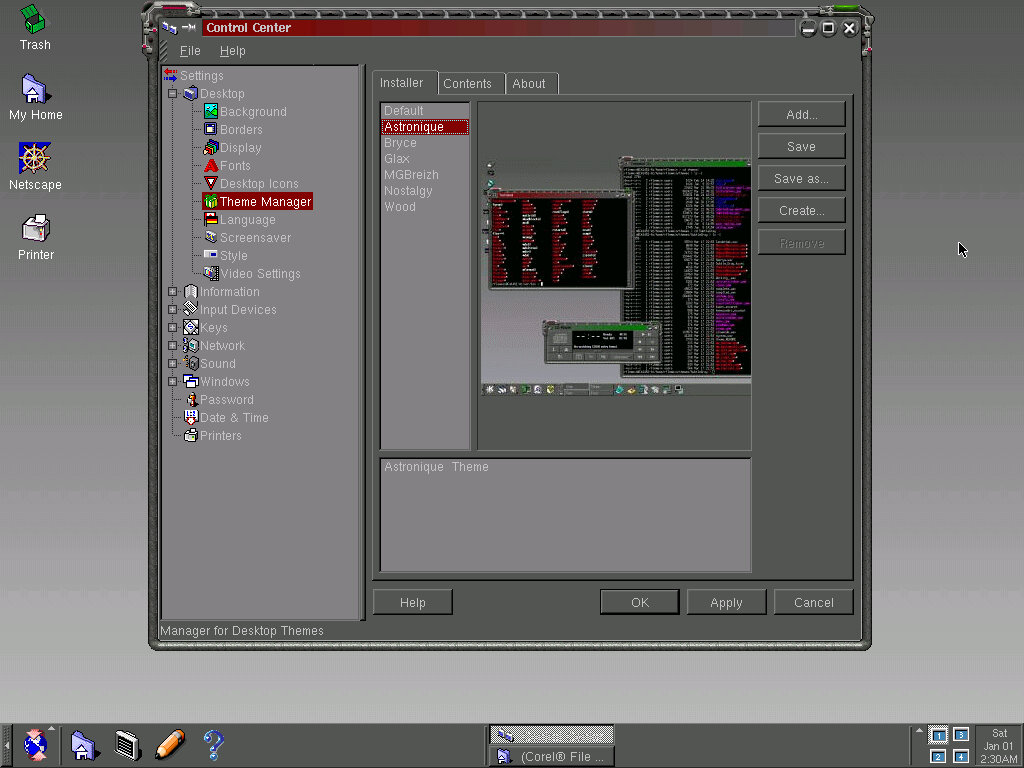Open the Netscape desktop icon

coord(35,158)
